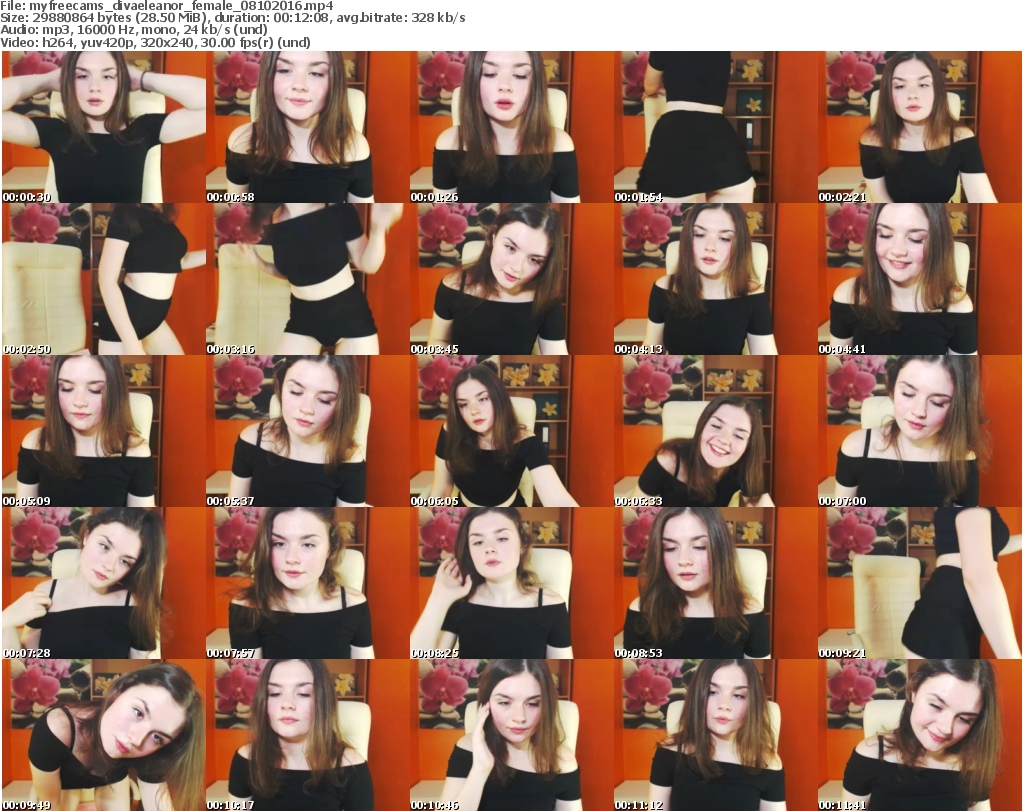
Task: Click the thumbnail timestamped 00:11:12
Action: click(715, 735)
